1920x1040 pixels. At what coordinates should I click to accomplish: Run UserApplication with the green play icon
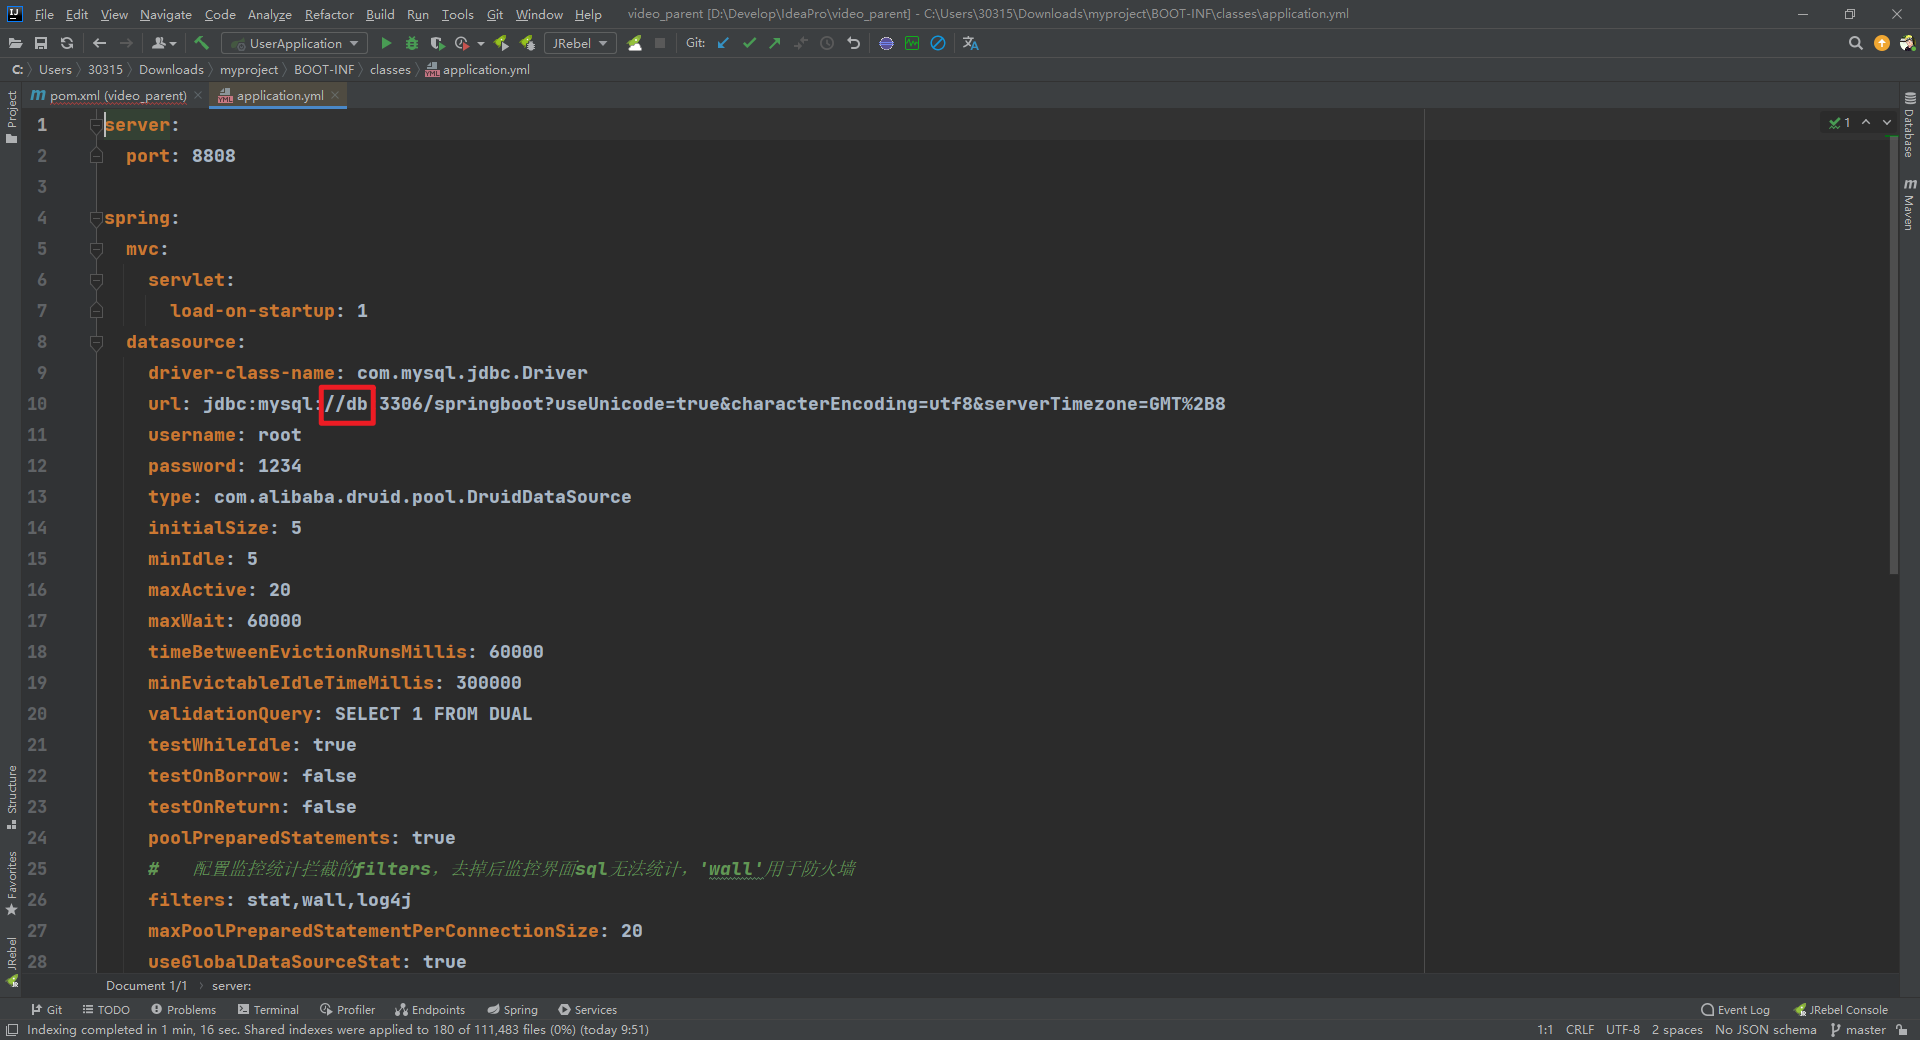click(386, 43)
